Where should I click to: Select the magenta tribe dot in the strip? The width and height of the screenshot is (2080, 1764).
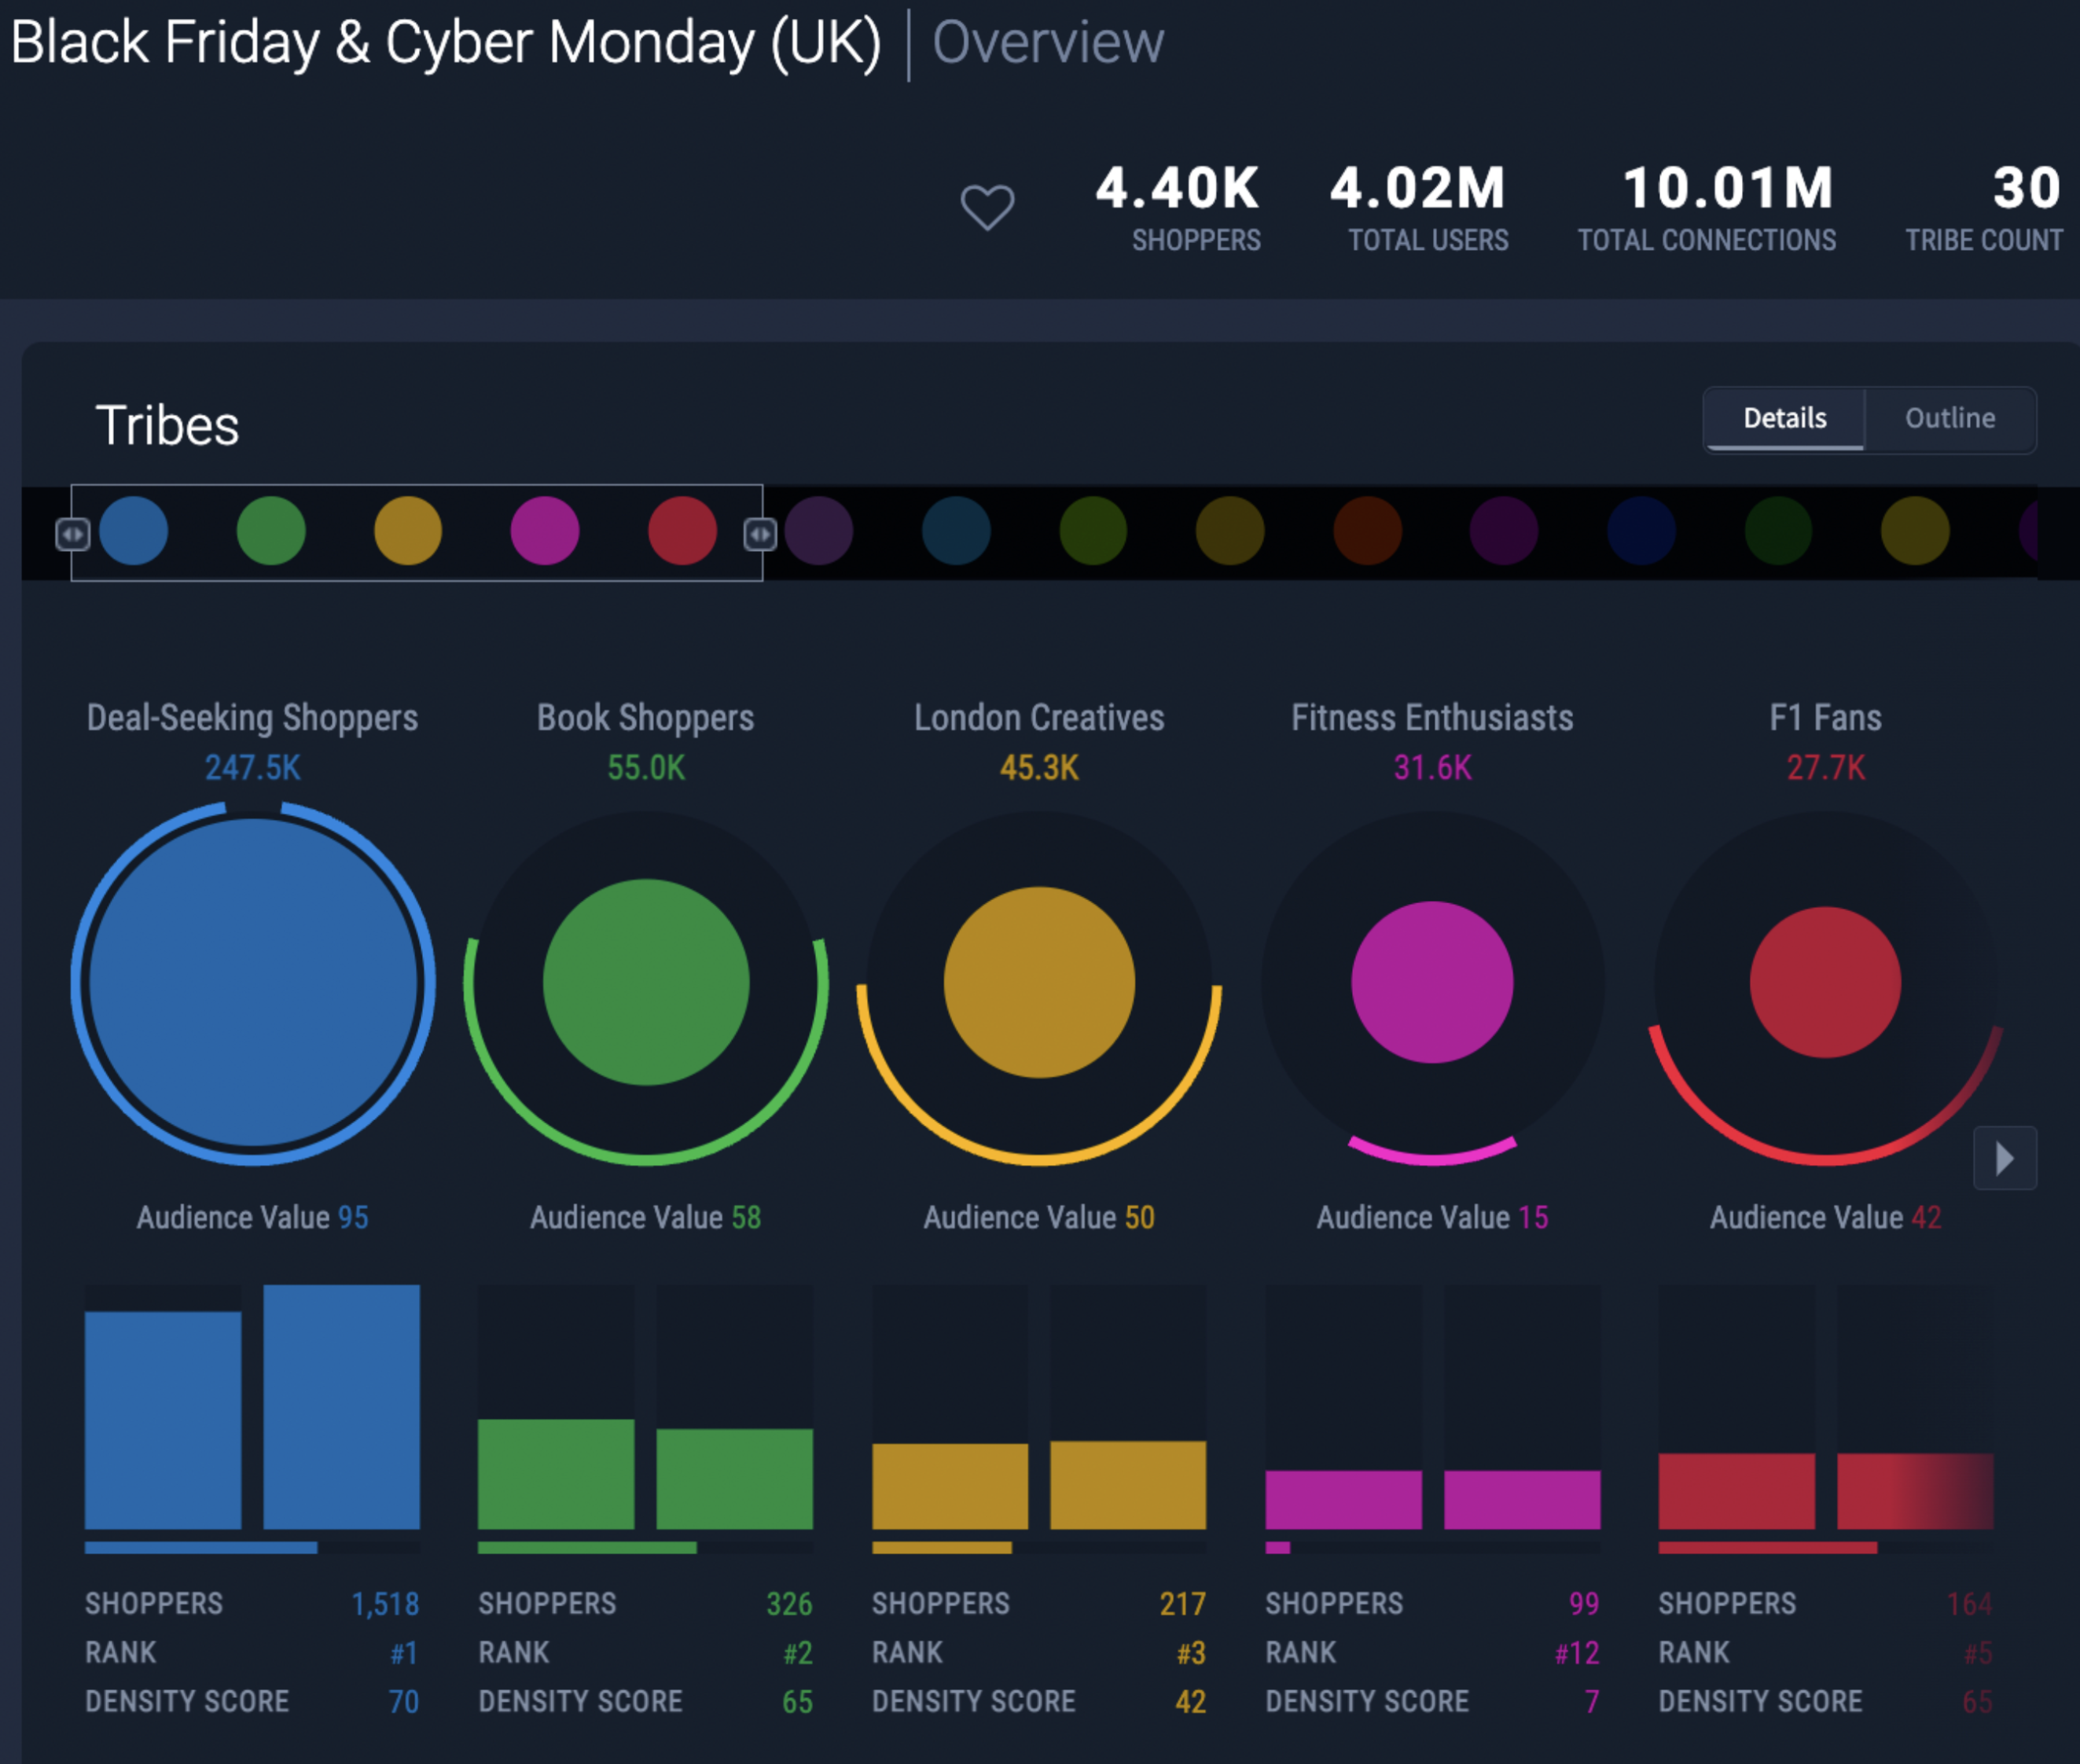tap(545, 531)
